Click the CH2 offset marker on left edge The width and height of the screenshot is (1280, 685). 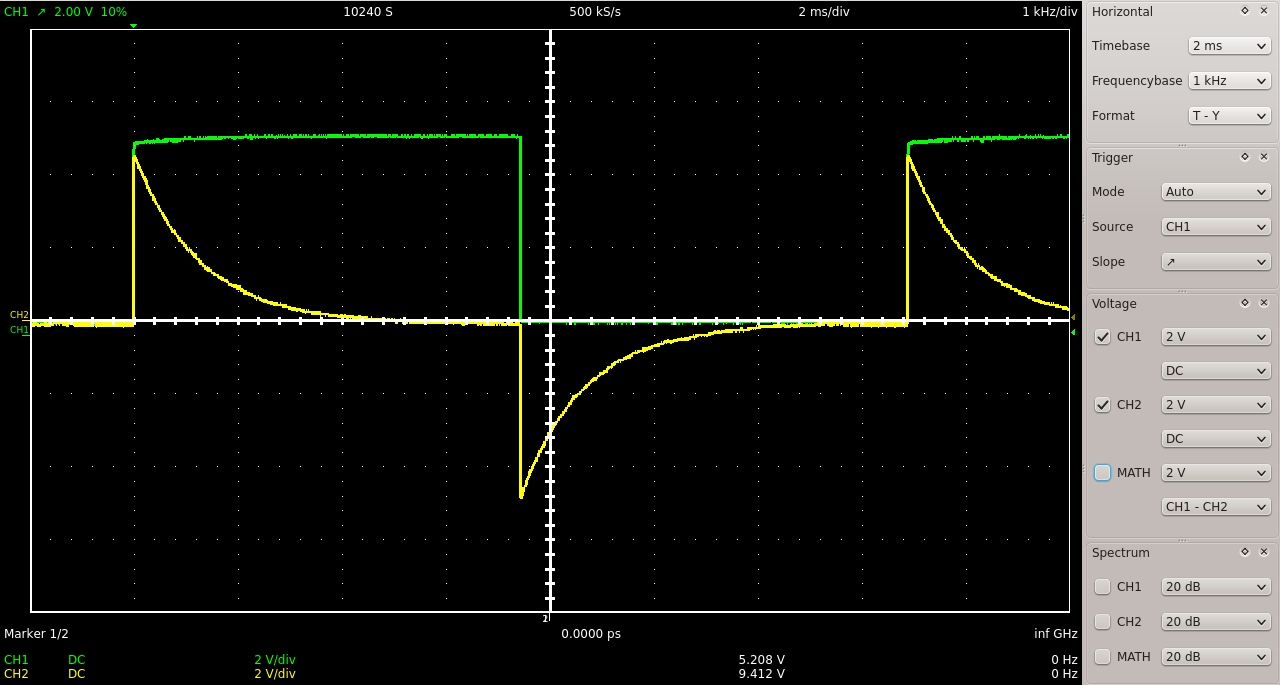[x=18, y=315]
